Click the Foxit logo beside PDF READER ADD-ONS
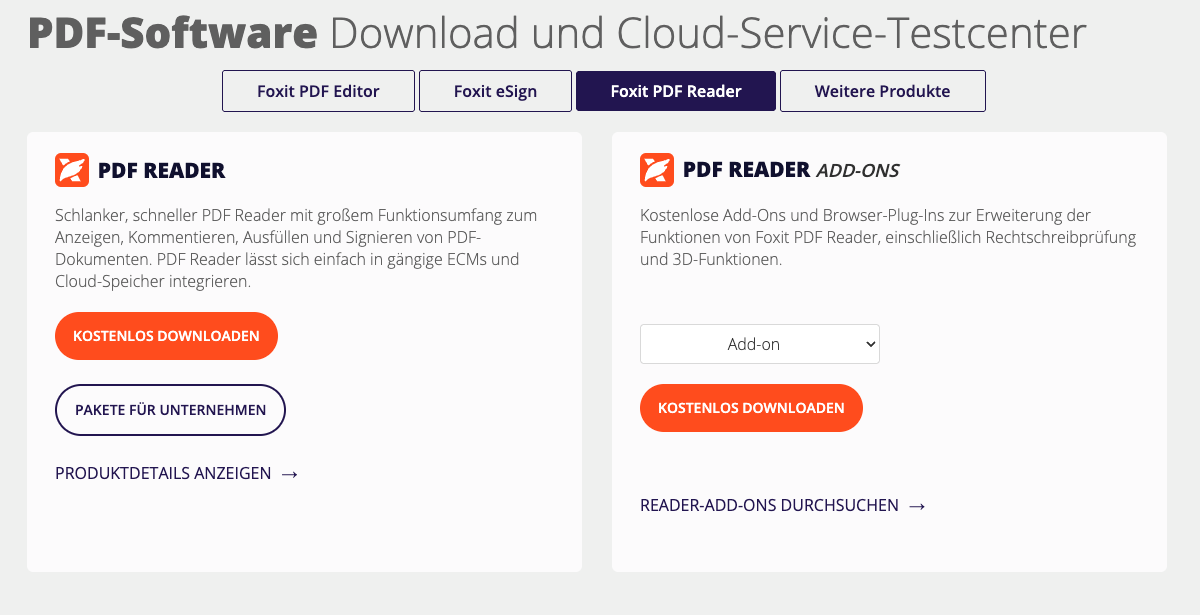Image resolution: width=1200 pixels, height=615 pixels. click(x=657, y=170)
